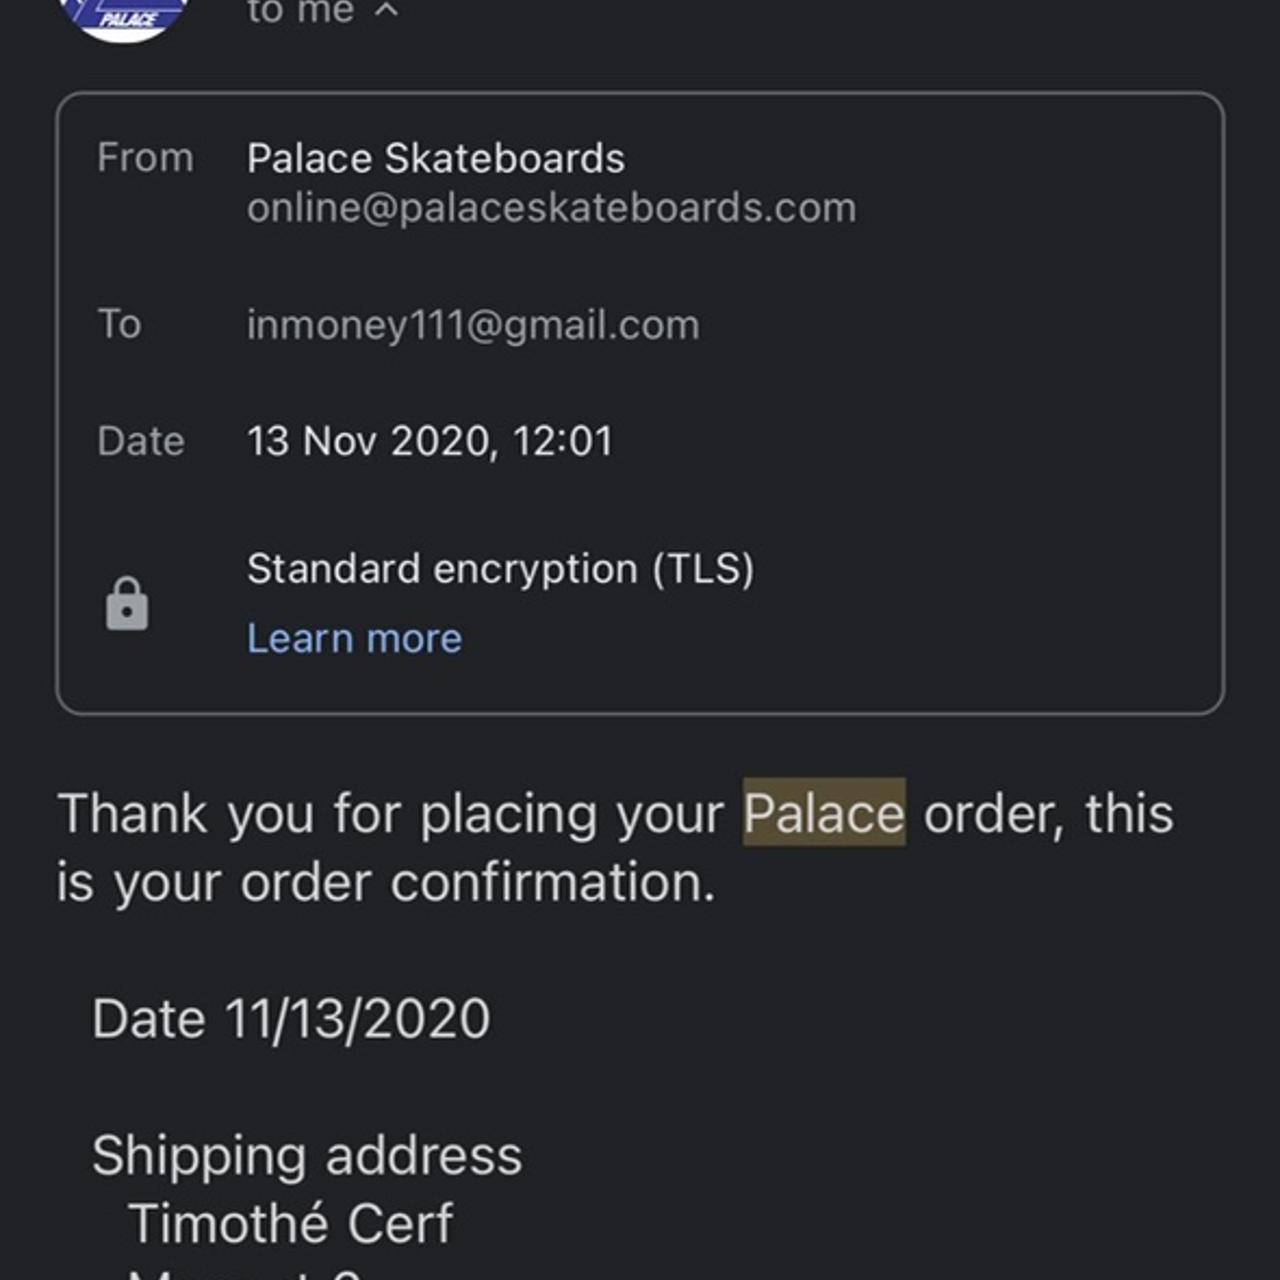Tap the name "Timothé Cerf"
Screen dimensions: 1280x1280
pyautogui.click(x=290, y=1223)
